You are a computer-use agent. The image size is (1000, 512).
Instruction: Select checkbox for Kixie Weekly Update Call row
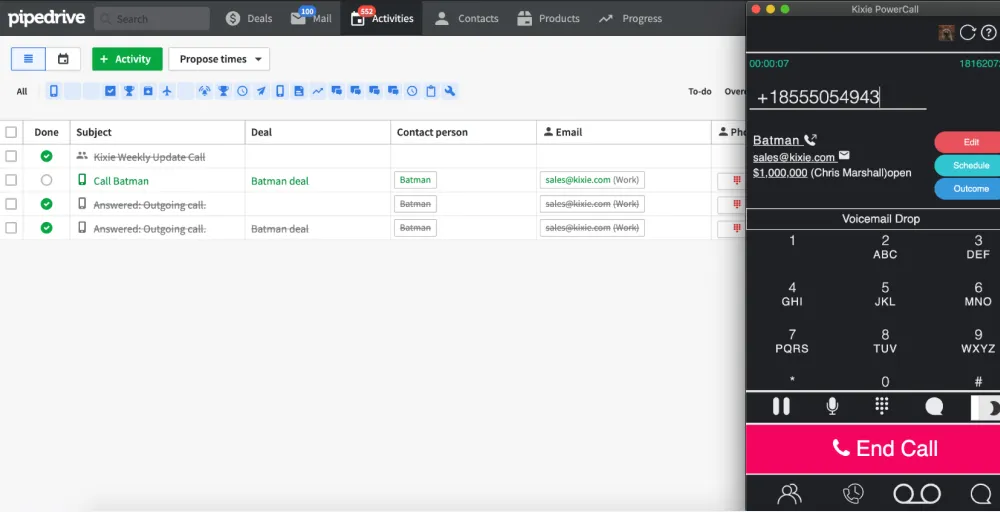click(11, 156)
